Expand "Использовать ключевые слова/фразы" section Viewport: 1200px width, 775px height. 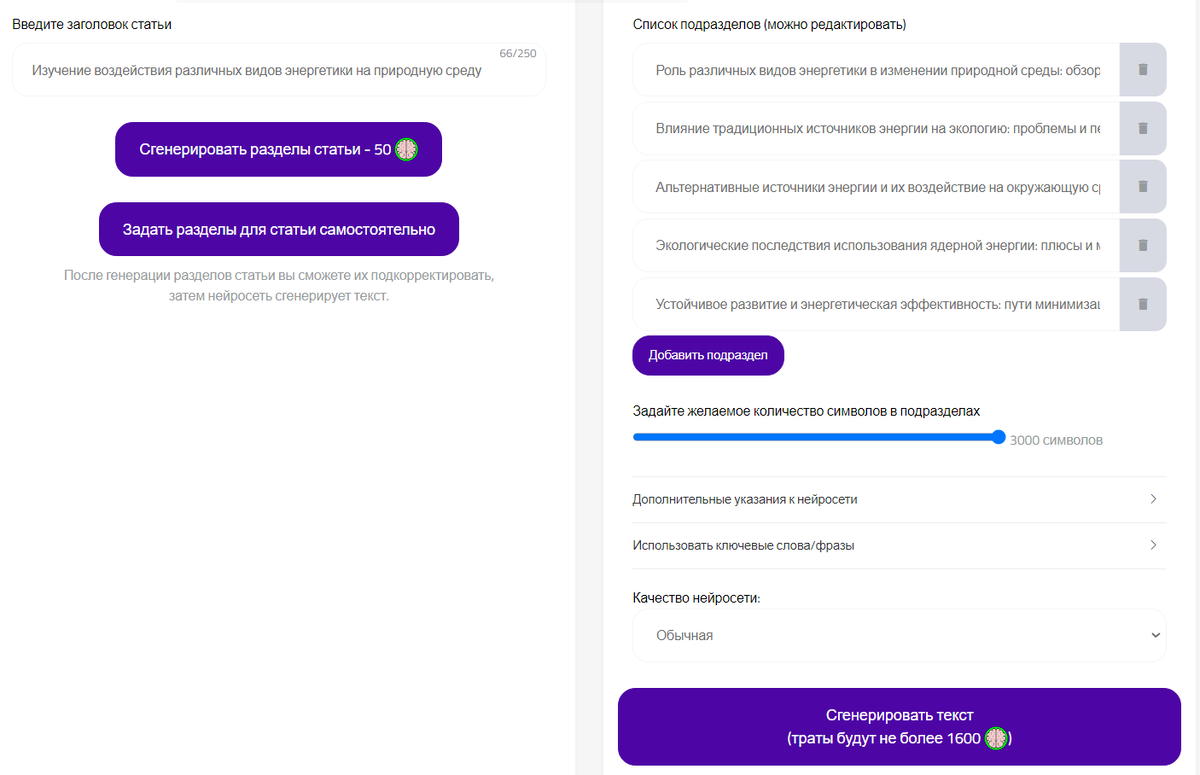tap(898, 545)
